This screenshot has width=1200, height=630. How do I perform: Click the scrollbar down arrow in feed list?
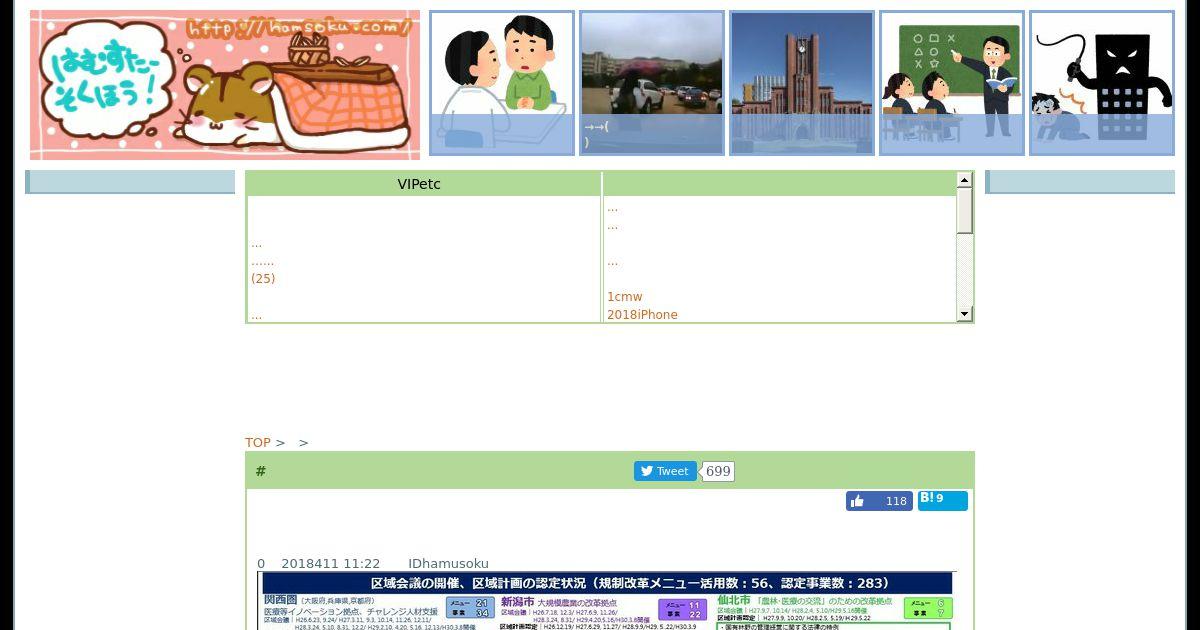click(965, 314)
